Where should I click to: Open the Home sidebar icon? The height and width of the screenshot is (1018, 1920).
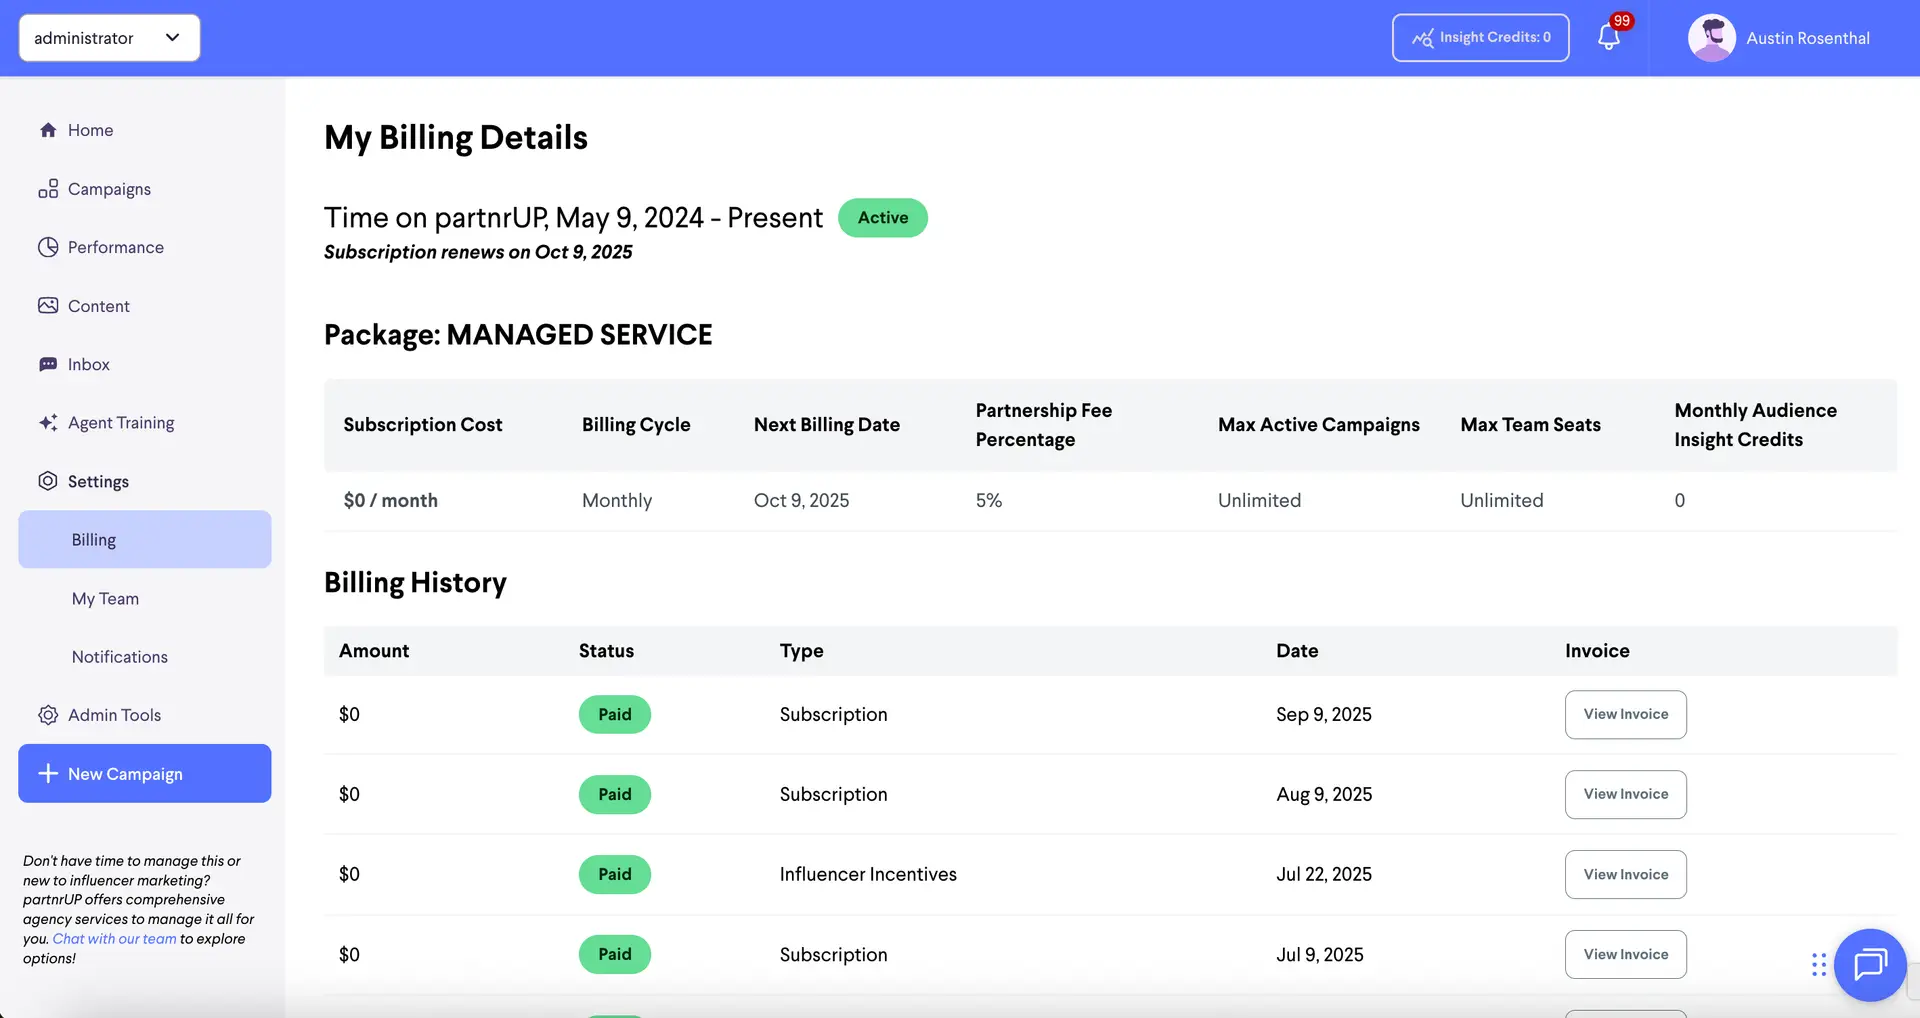(x=48, y=130)
